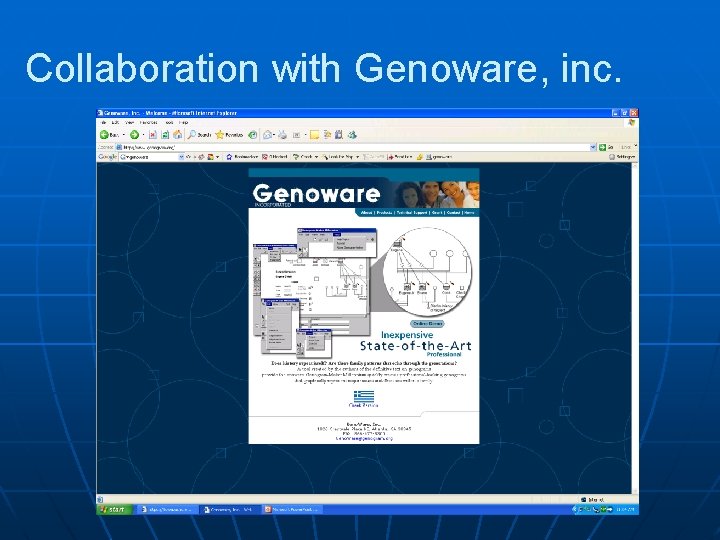Click the spell Check button on Google toolbar
This screenshot has width=720, height=540.
pos(305,157)
